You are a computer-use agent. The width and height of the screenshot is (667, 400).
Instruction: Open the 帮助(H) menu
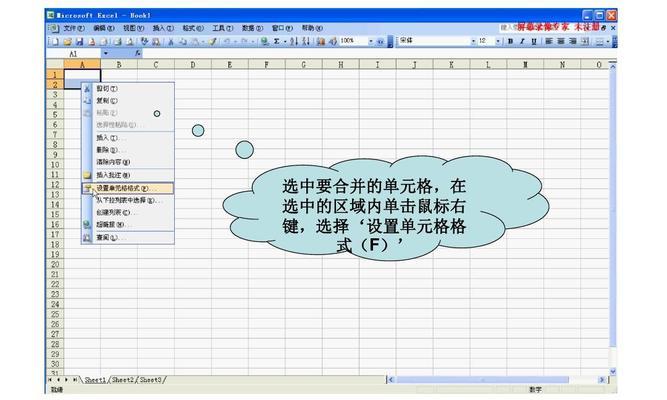312,28
